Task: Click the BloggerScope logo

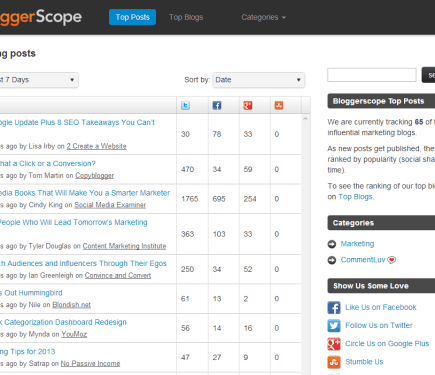Action: click(41, 17)
